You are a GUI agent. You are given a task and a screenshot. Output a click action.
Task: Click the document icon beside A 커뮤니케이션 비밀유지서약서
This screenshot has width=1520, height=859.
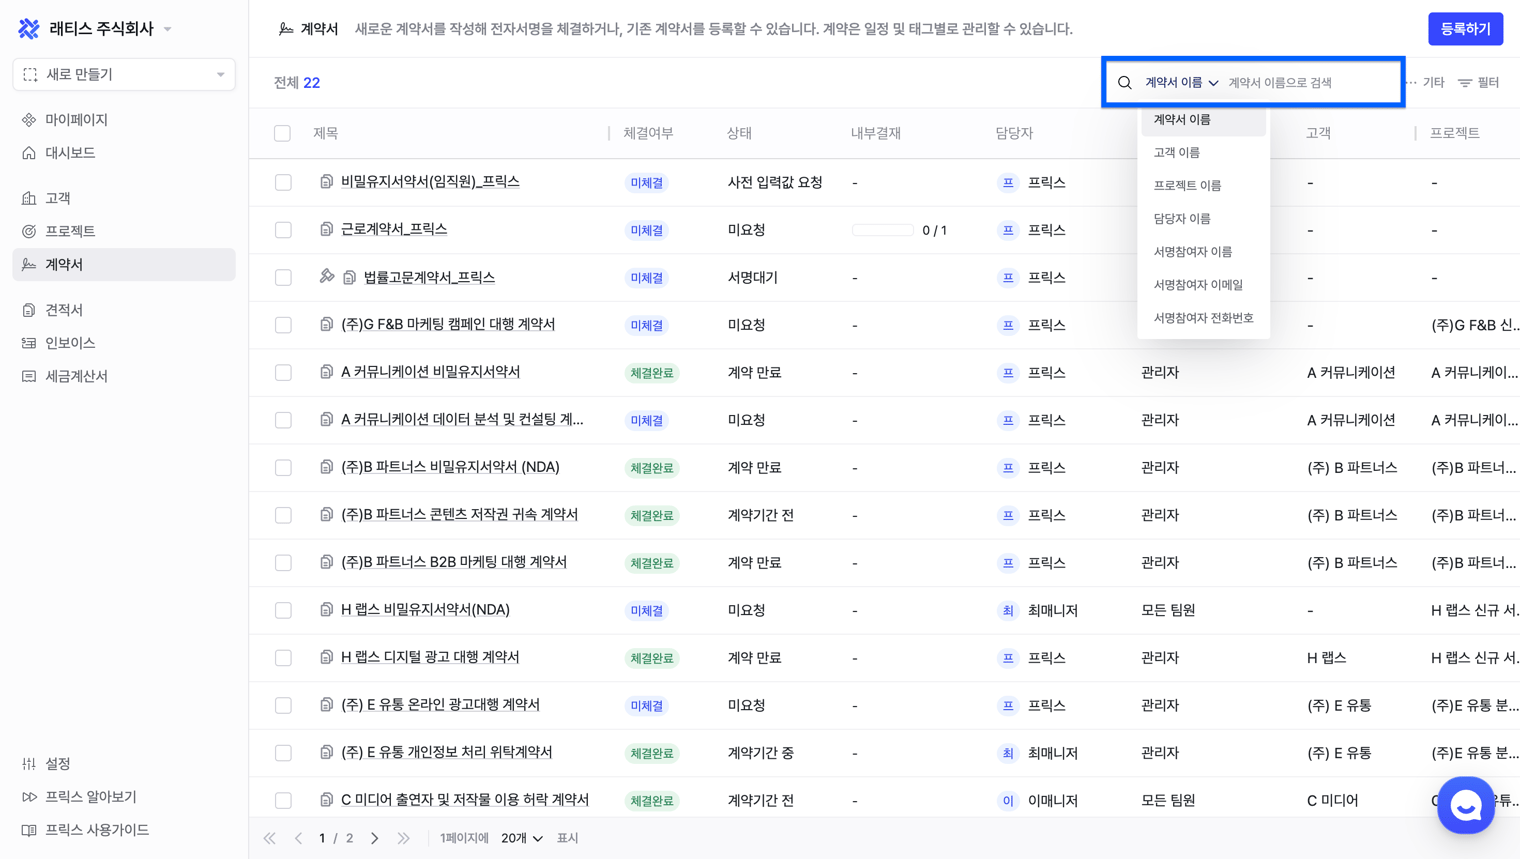[326, 371]
